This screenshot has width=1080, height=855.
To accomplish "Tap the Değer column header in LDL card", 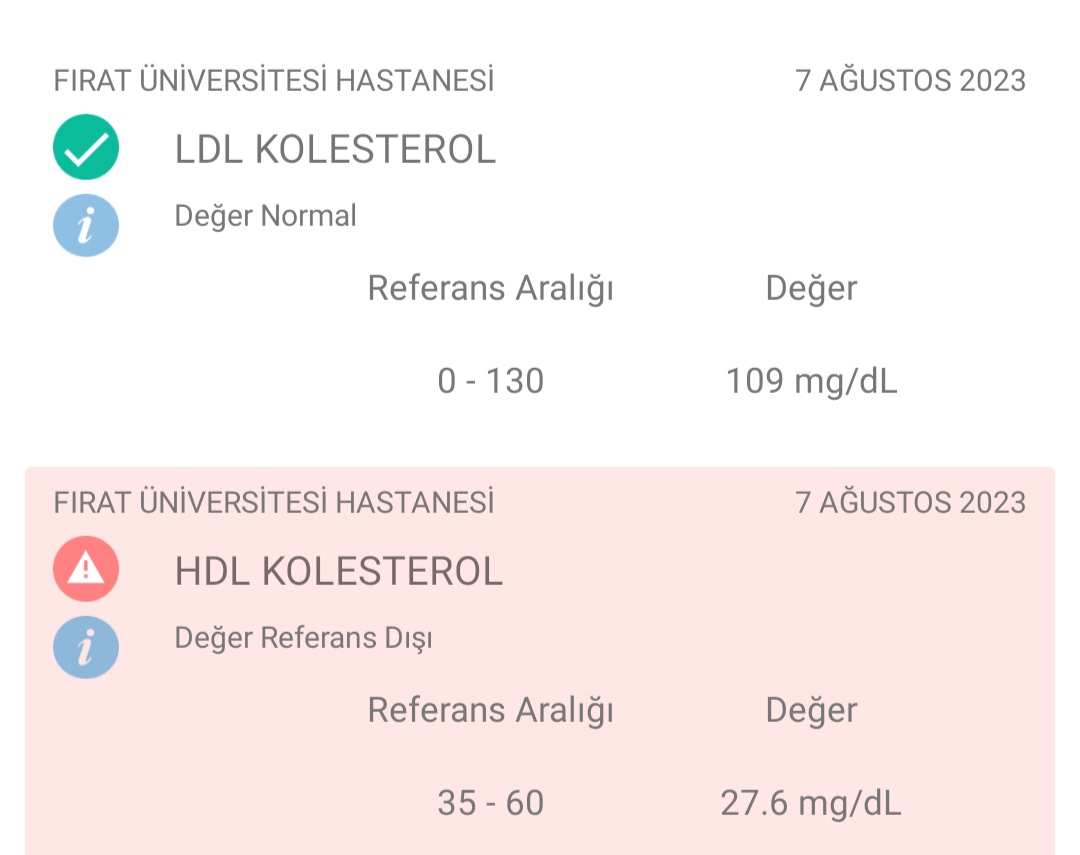I will point(811,289).
